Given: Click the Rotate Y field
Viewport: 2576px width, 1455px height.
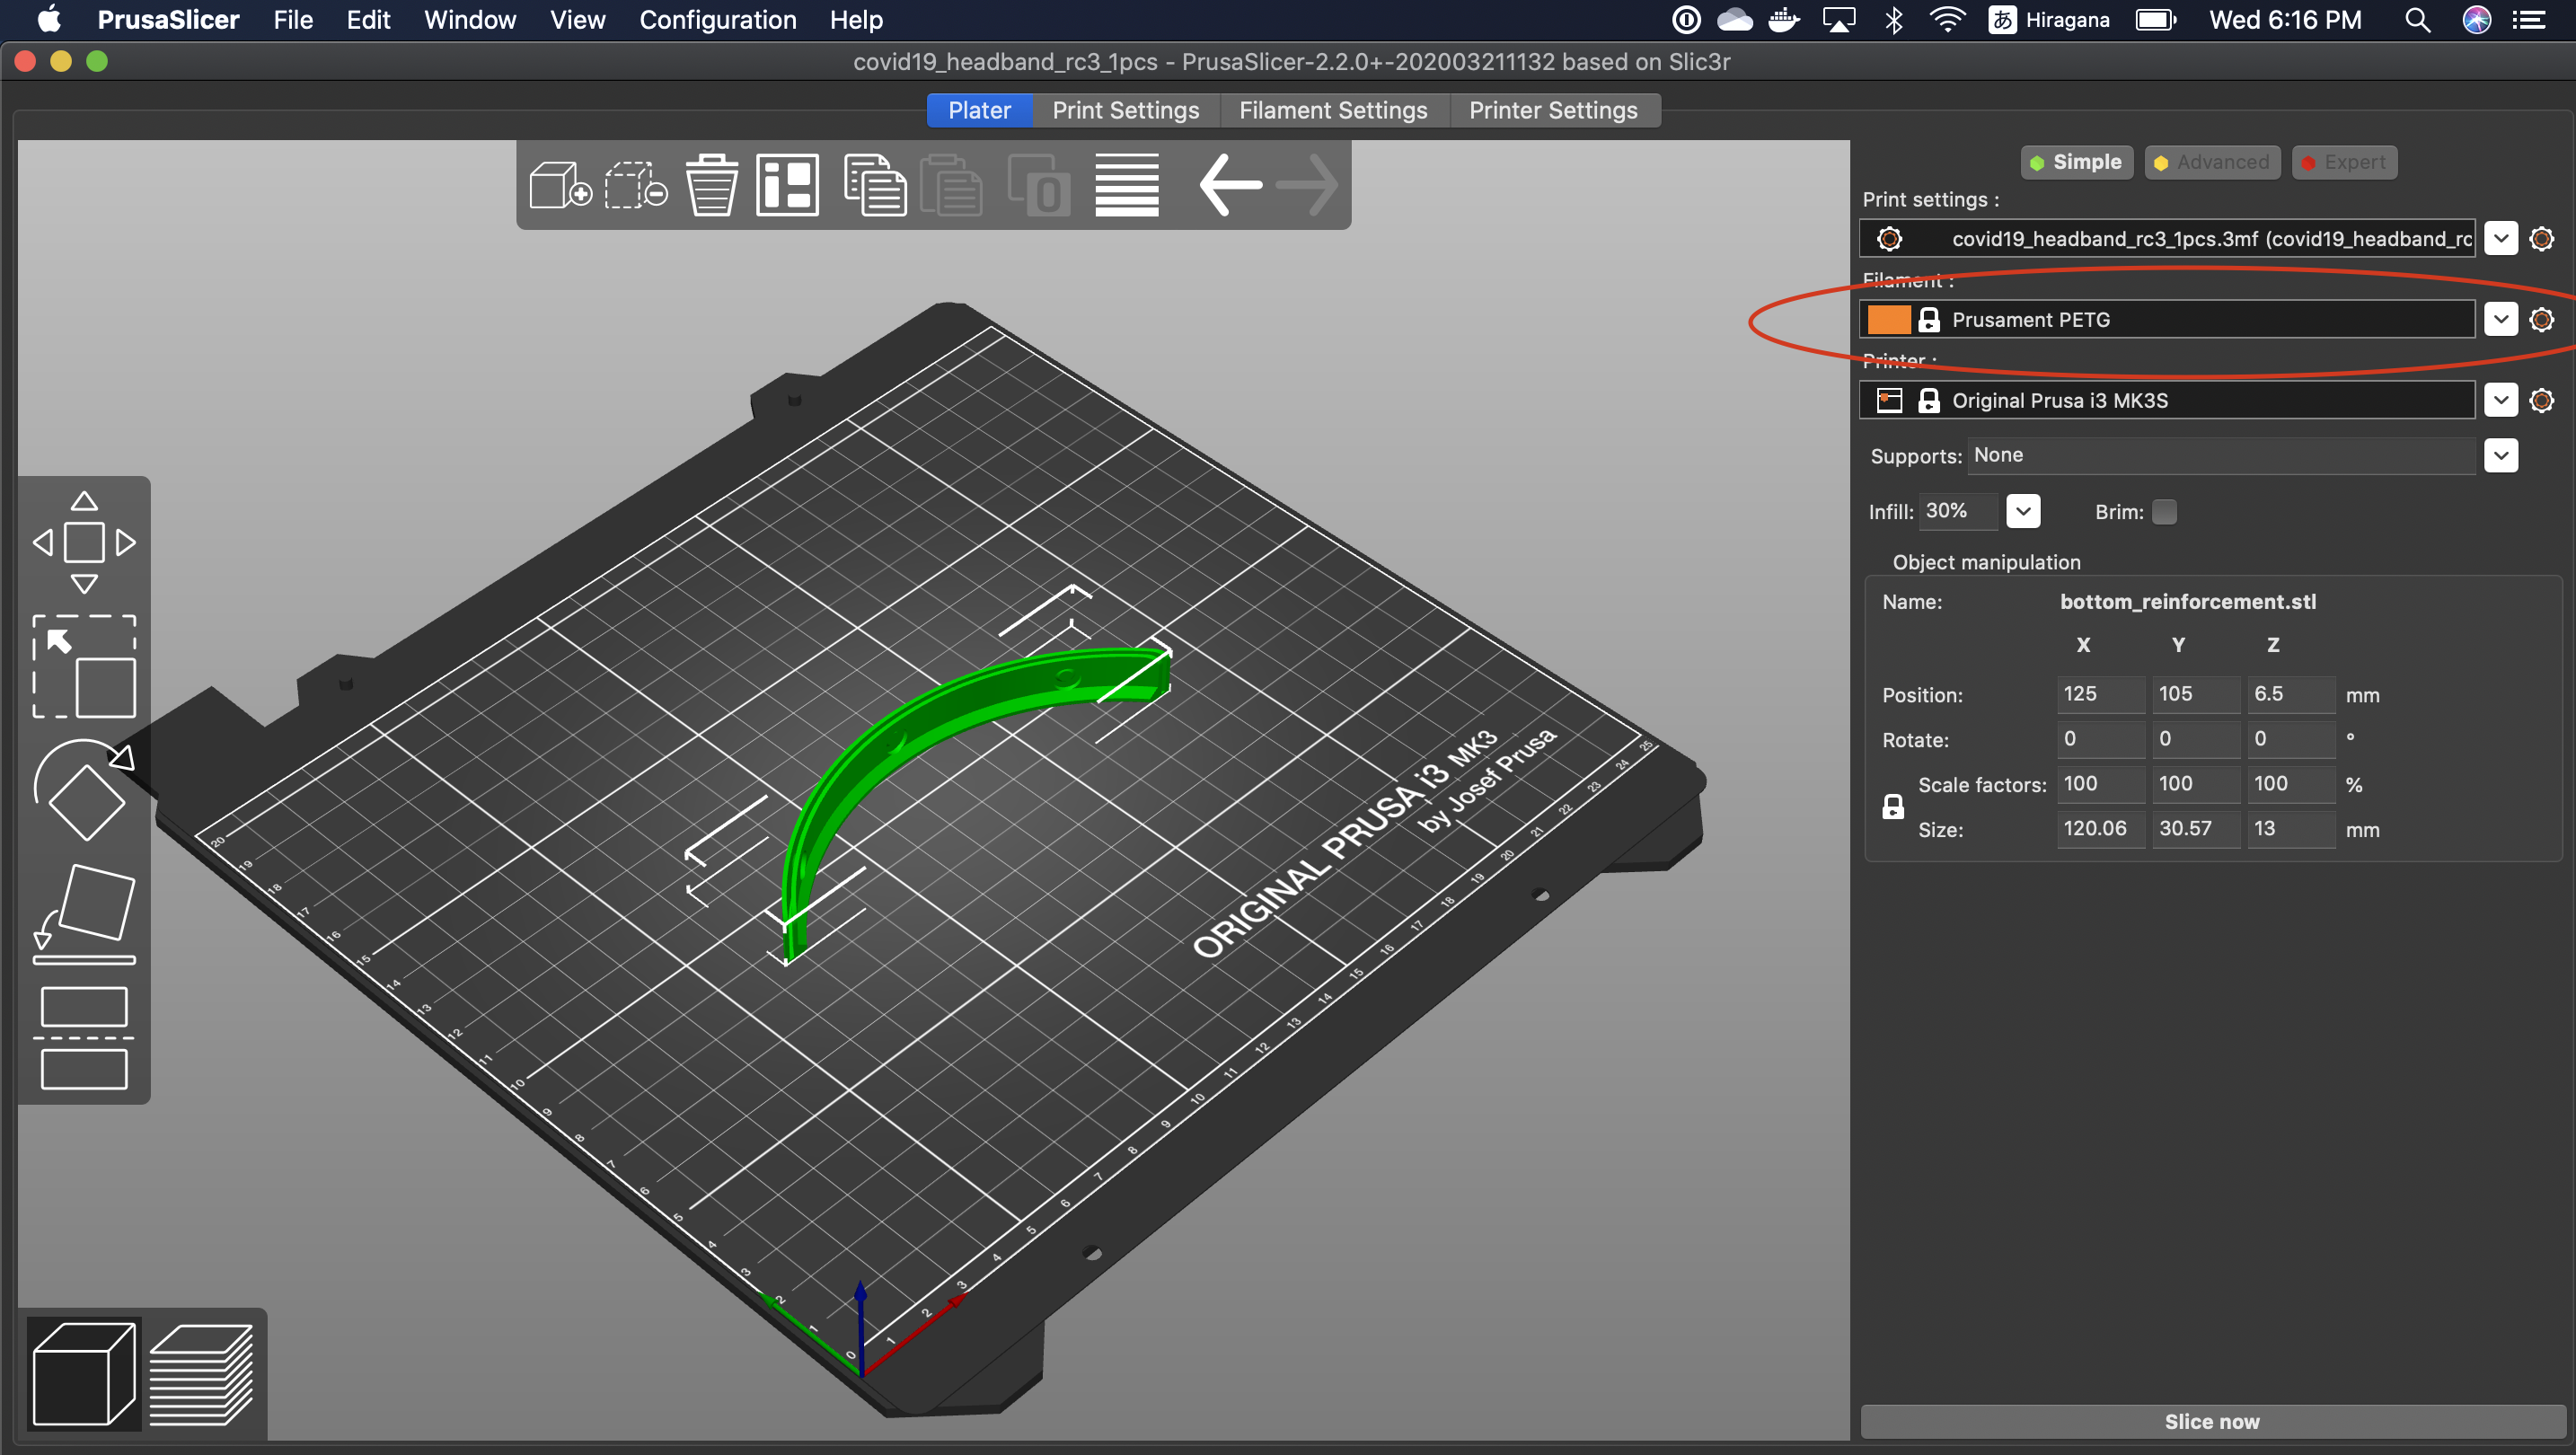Looking at the screenshot, I should click(2195, 739).
